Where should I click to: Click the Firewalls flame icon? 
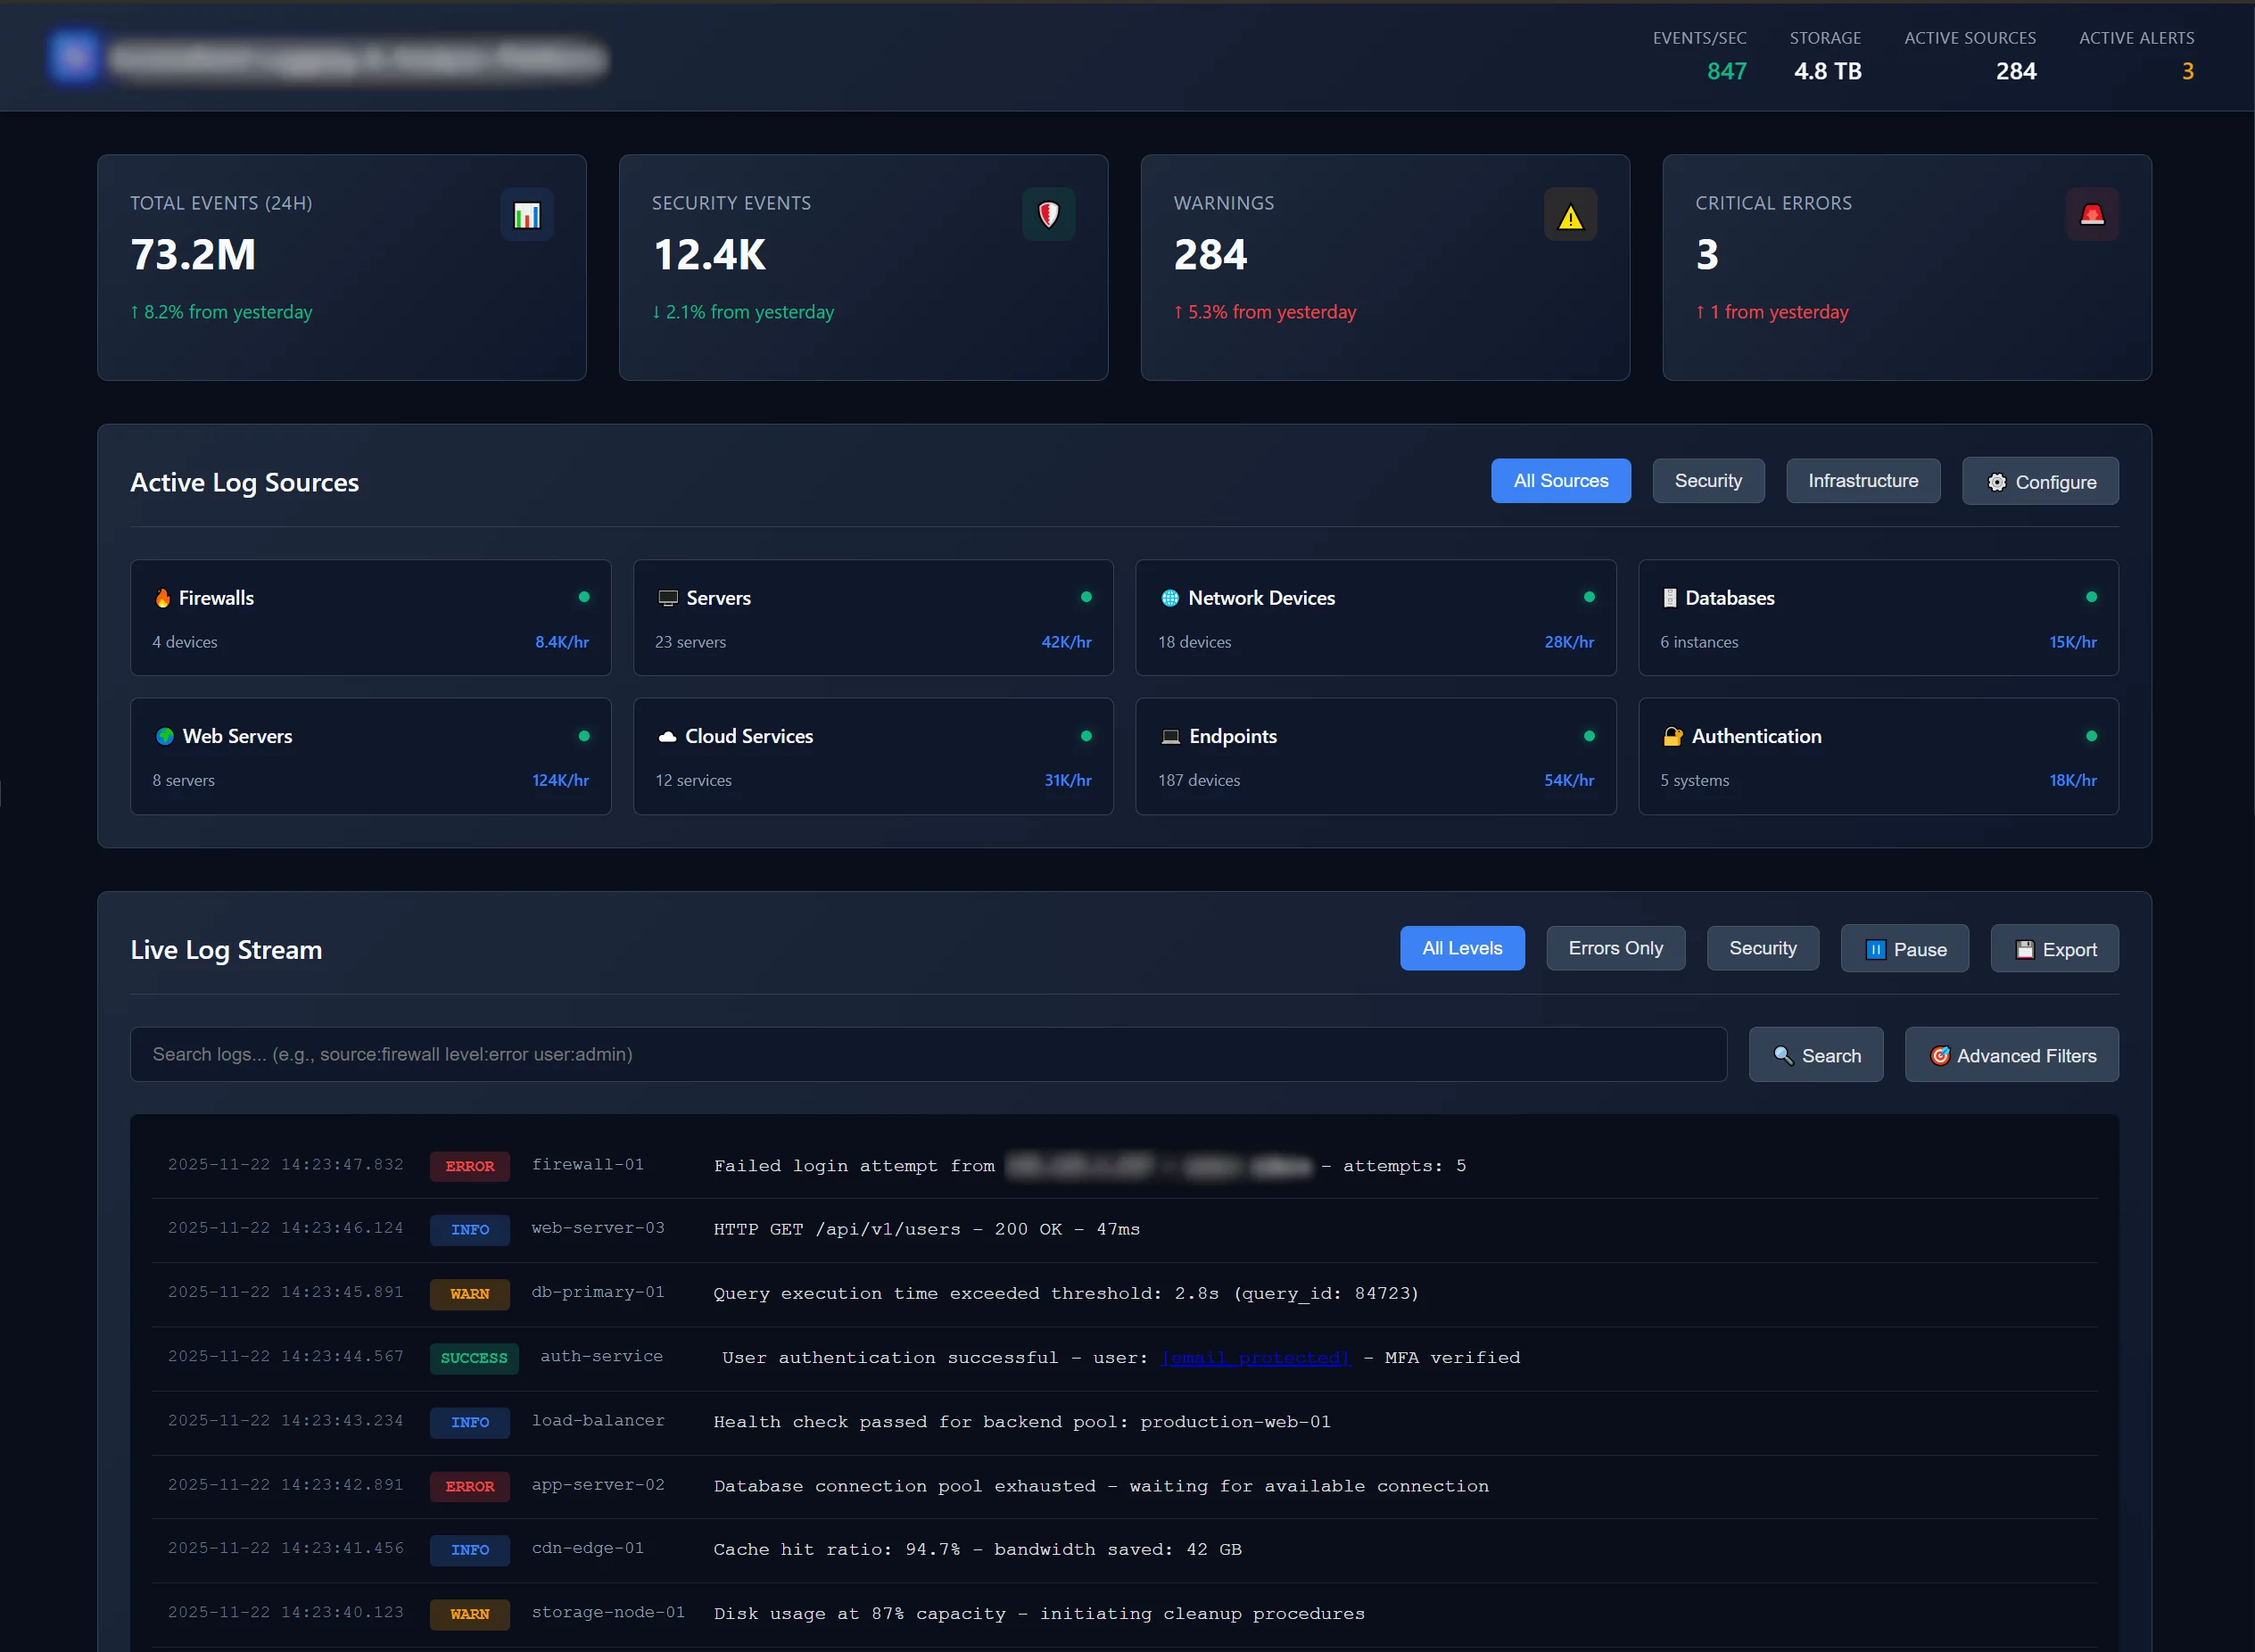click(163, 597)
